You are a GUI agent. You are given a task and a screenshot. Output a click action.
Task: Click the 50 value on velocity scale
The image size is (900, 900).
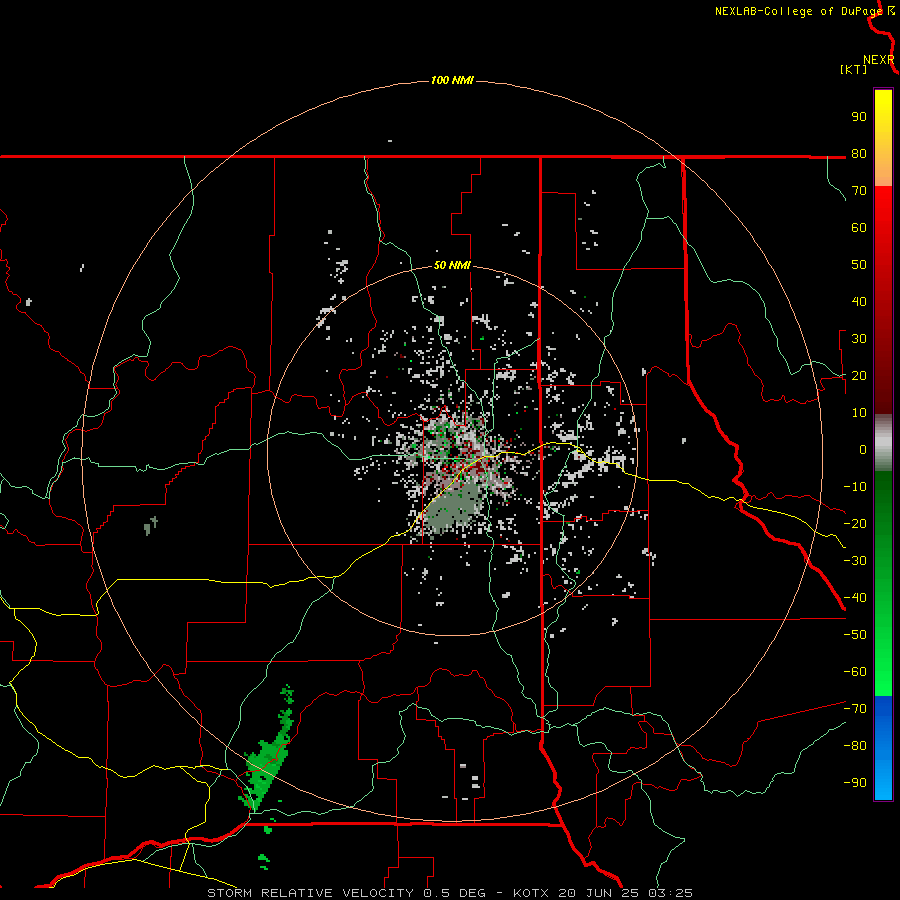pos(859,265)
